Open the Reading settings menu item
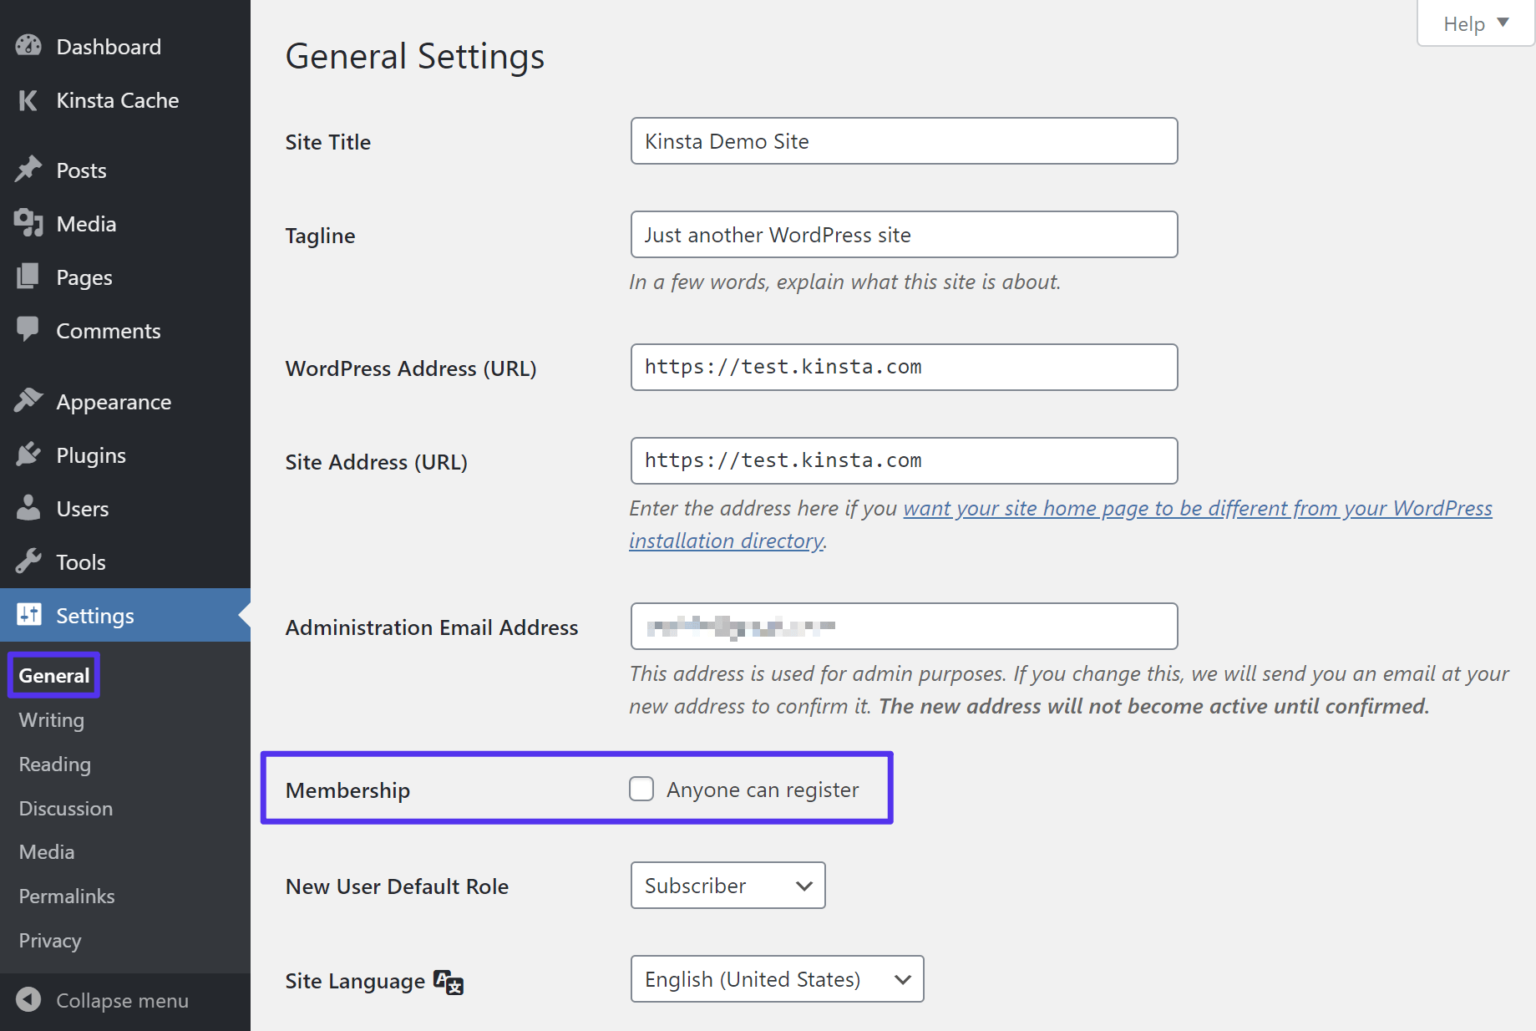 tap(53, 764)
